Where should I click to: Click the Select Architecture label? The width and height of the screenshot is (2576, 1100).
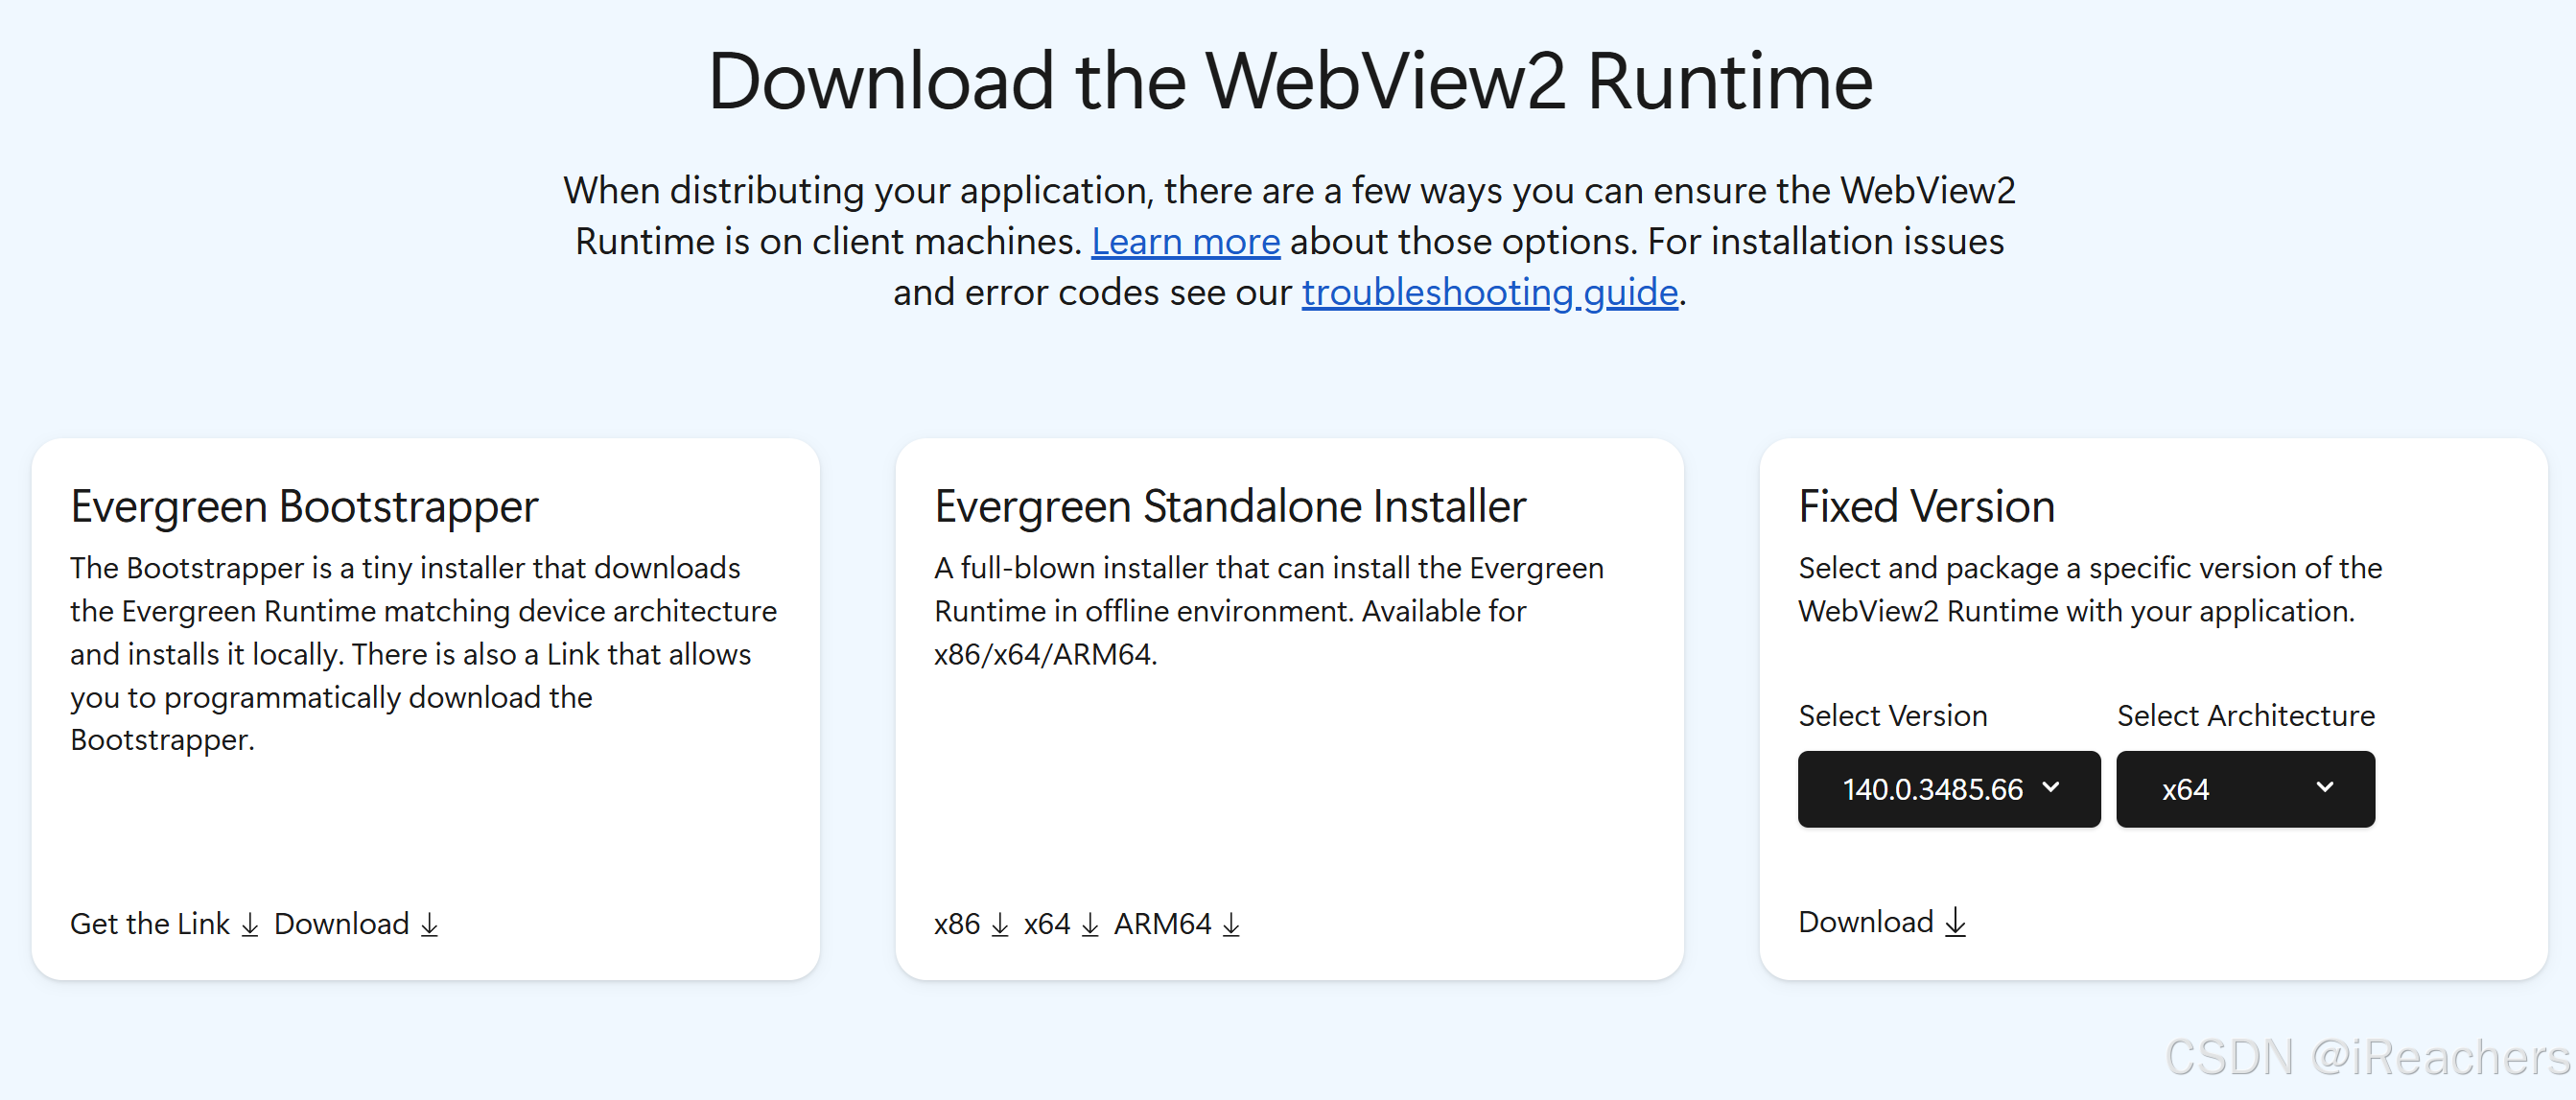(x=2245, y=715)
